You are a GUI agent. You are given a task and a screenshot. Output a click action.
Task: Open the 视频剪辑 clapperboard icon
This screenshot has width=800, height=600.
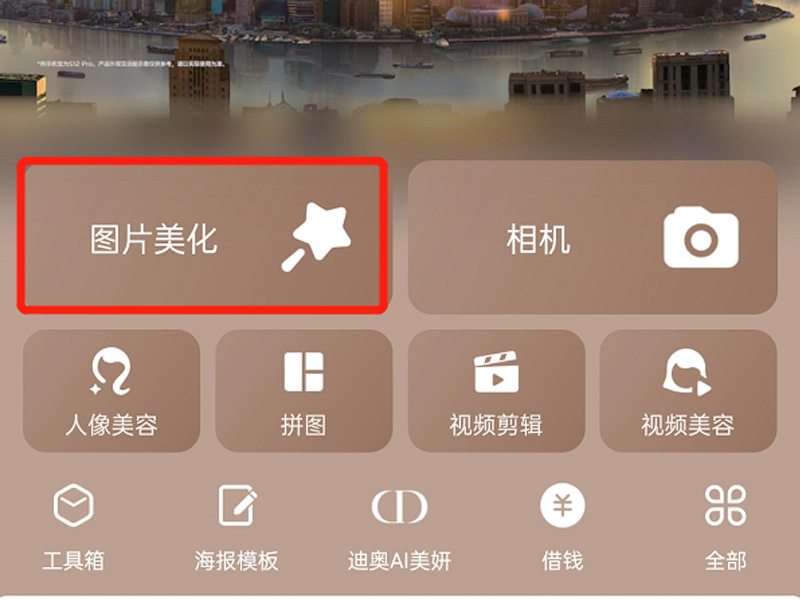(x=496, y=371)
